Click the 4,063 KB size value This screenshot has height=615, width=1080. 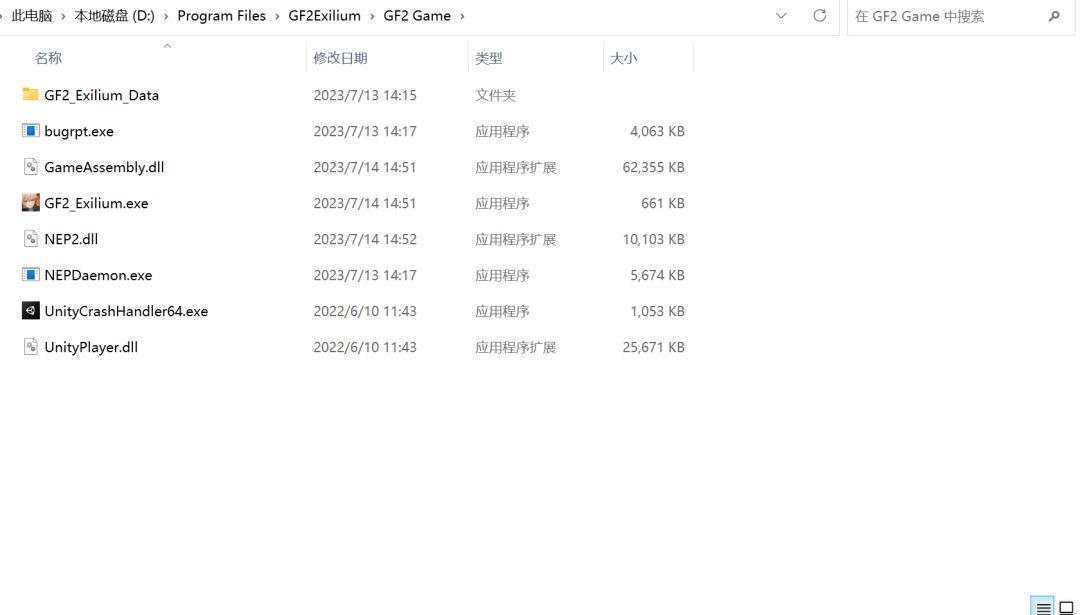pos(657,131)
